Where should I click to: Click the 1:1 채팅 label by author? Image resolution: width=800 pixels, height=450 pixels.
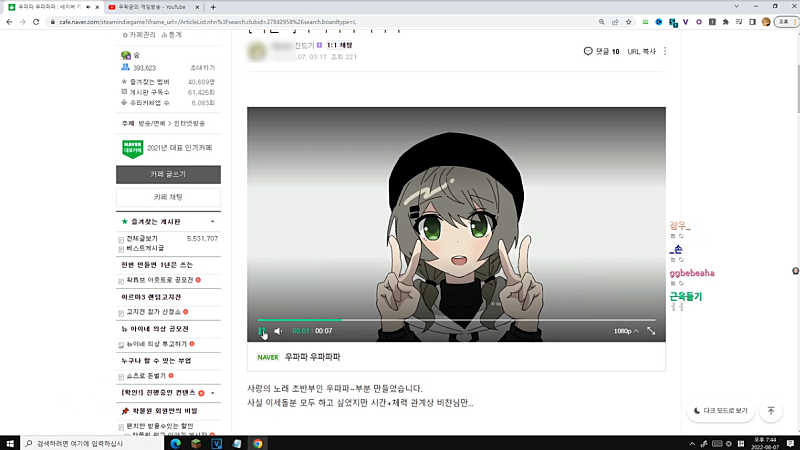(x=339, y=45)
